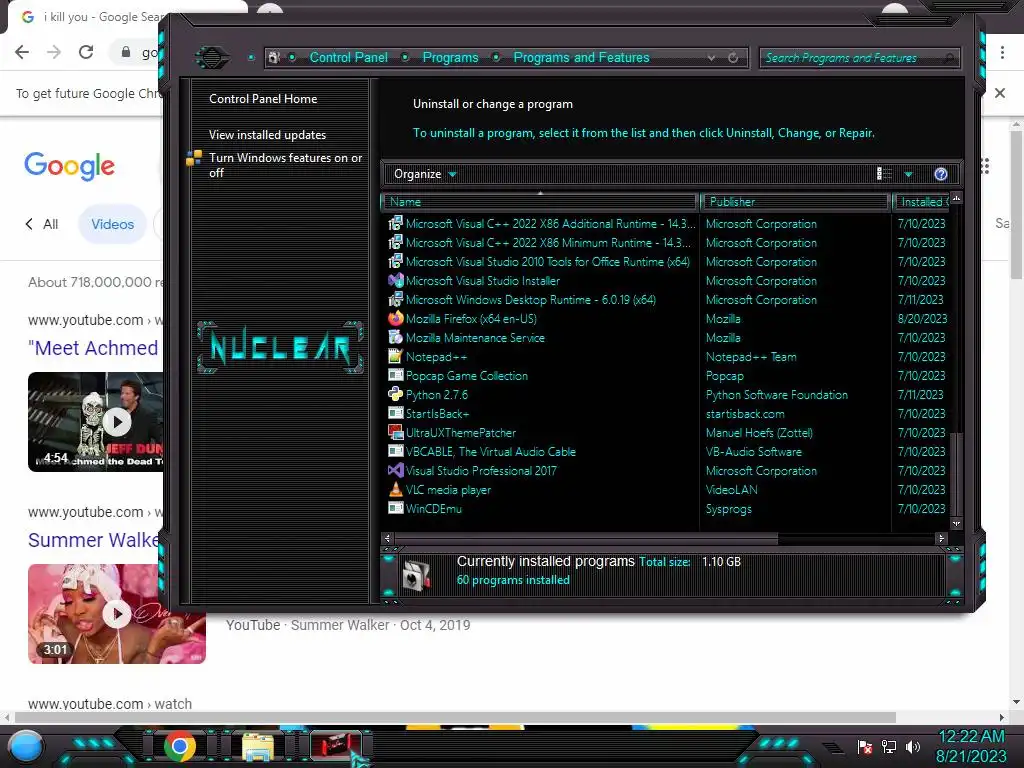Go to Programs breadcrumb
The image size is (1024, 768).
pos(450,57)
